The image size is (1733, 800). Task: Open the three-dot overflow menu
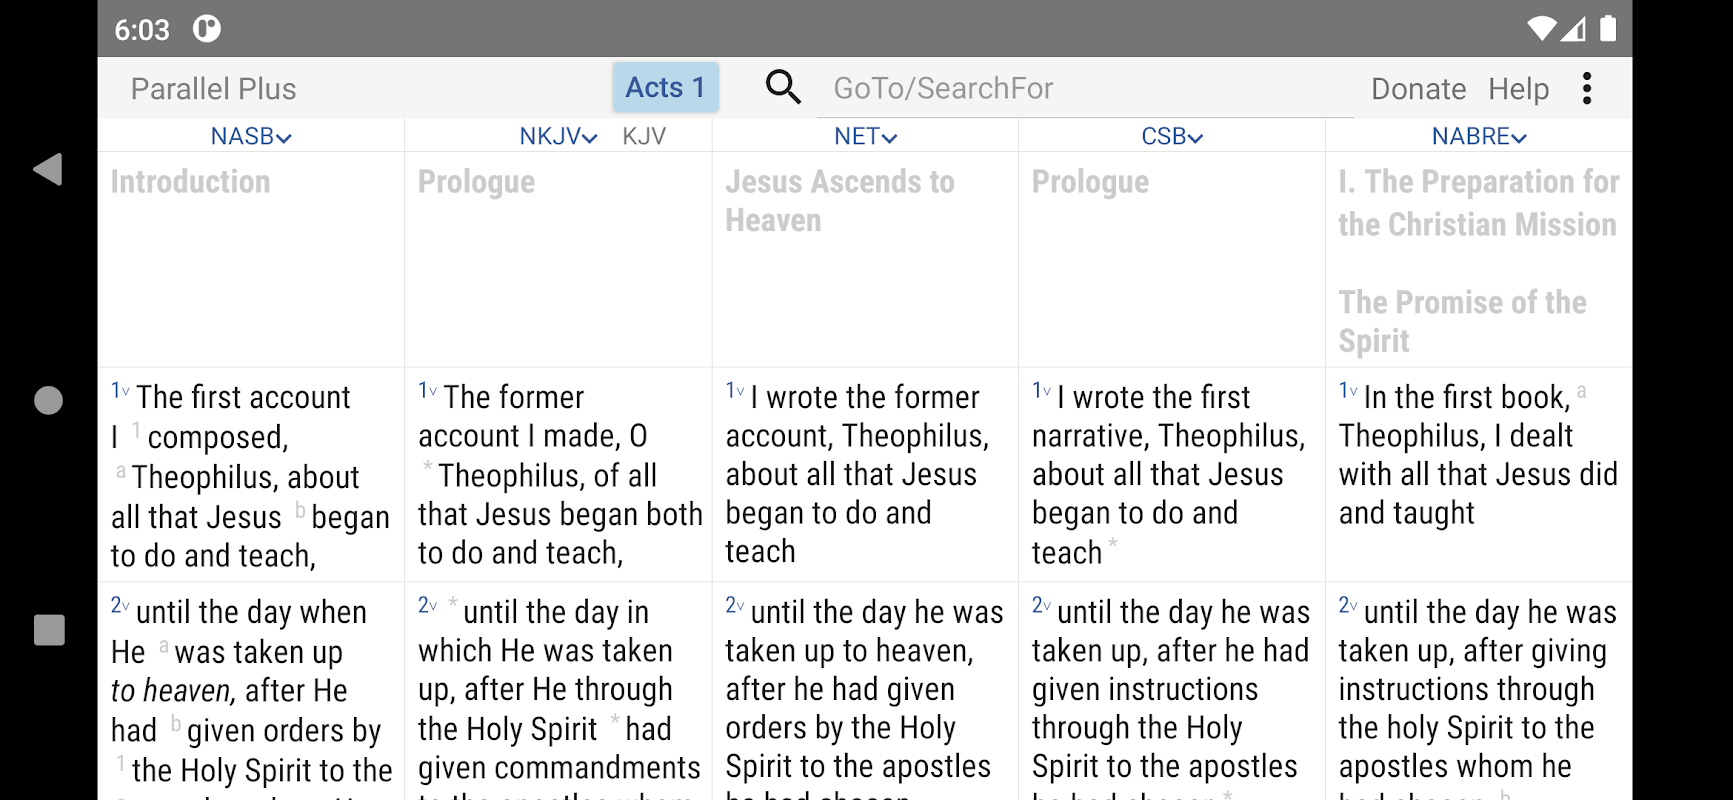[x=1586, y=88]
